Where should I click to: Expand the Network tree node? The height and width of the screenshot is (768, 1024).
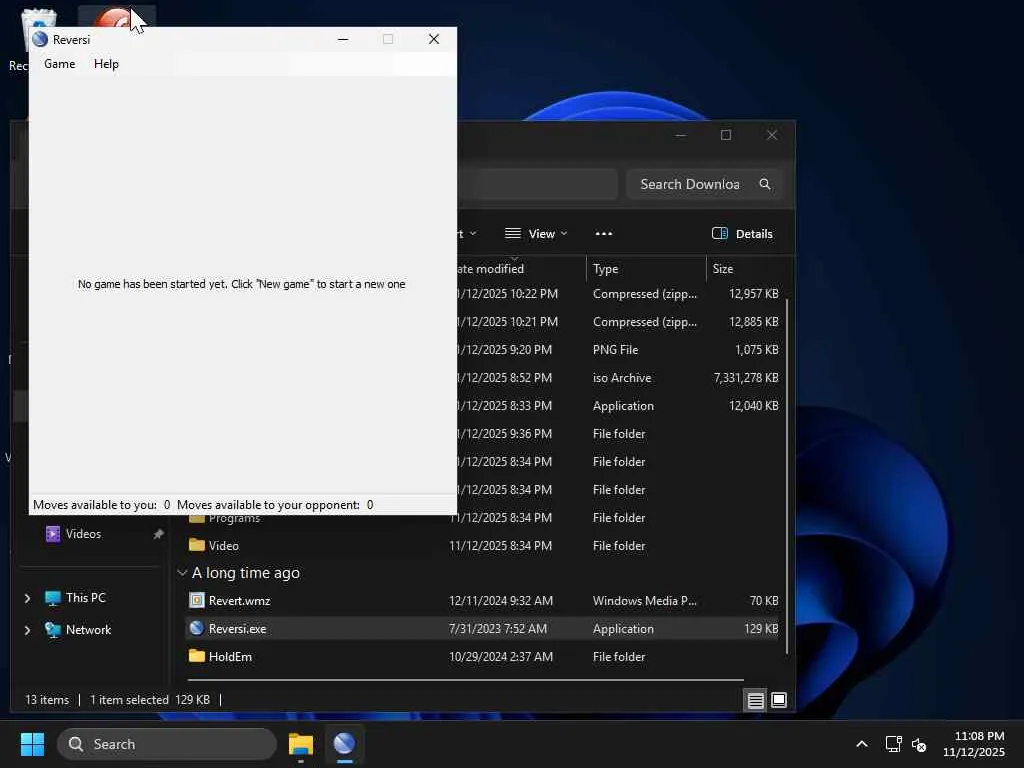[27, 630]
